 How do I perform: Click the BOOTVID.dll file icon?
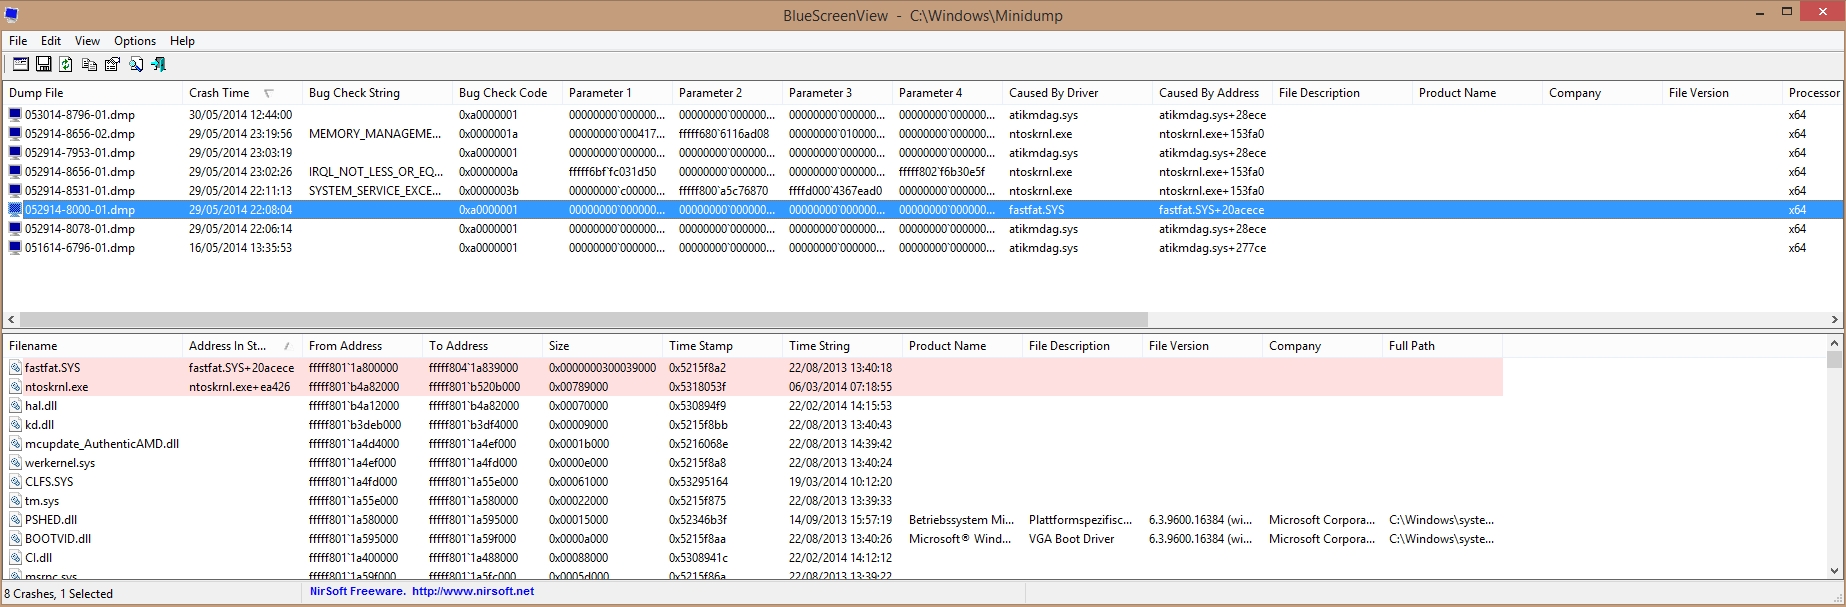pyautogui.click(x=16, y=539)
